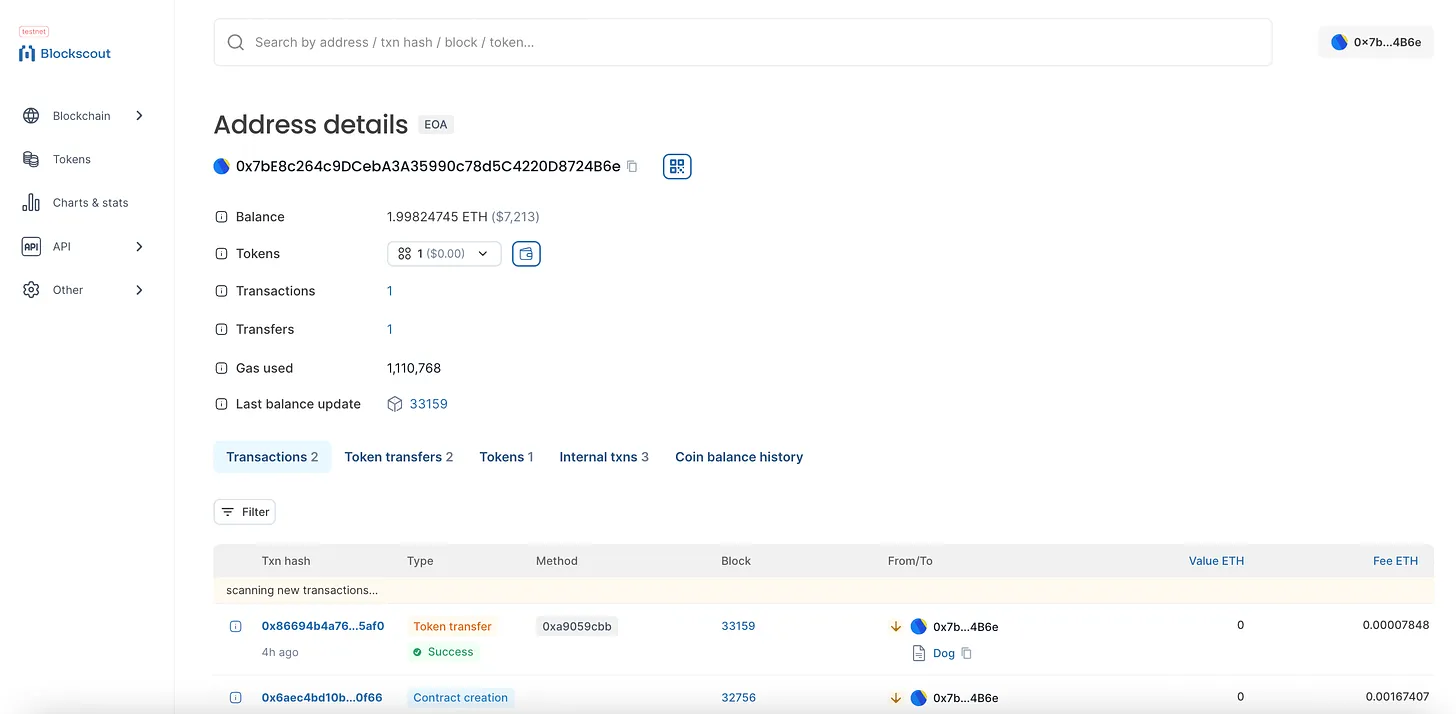Click the Balance info icon
The image size is (1456, 714).
[x=221, y=217]
